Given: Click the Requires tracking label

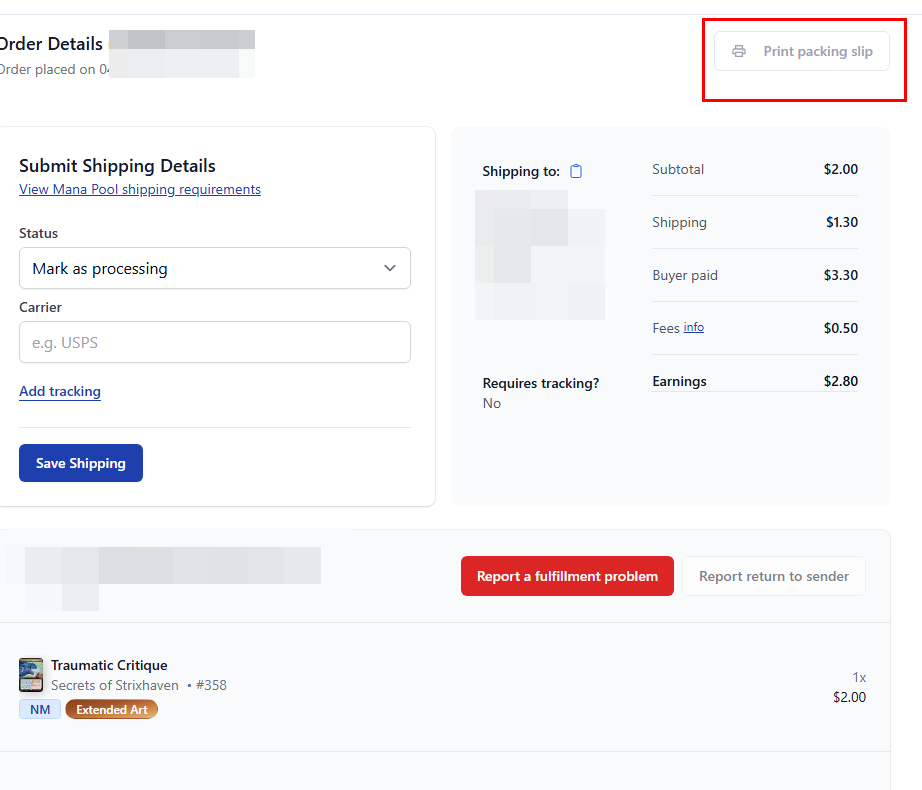Looking at the screenshot, I should [x=541, y=383].
